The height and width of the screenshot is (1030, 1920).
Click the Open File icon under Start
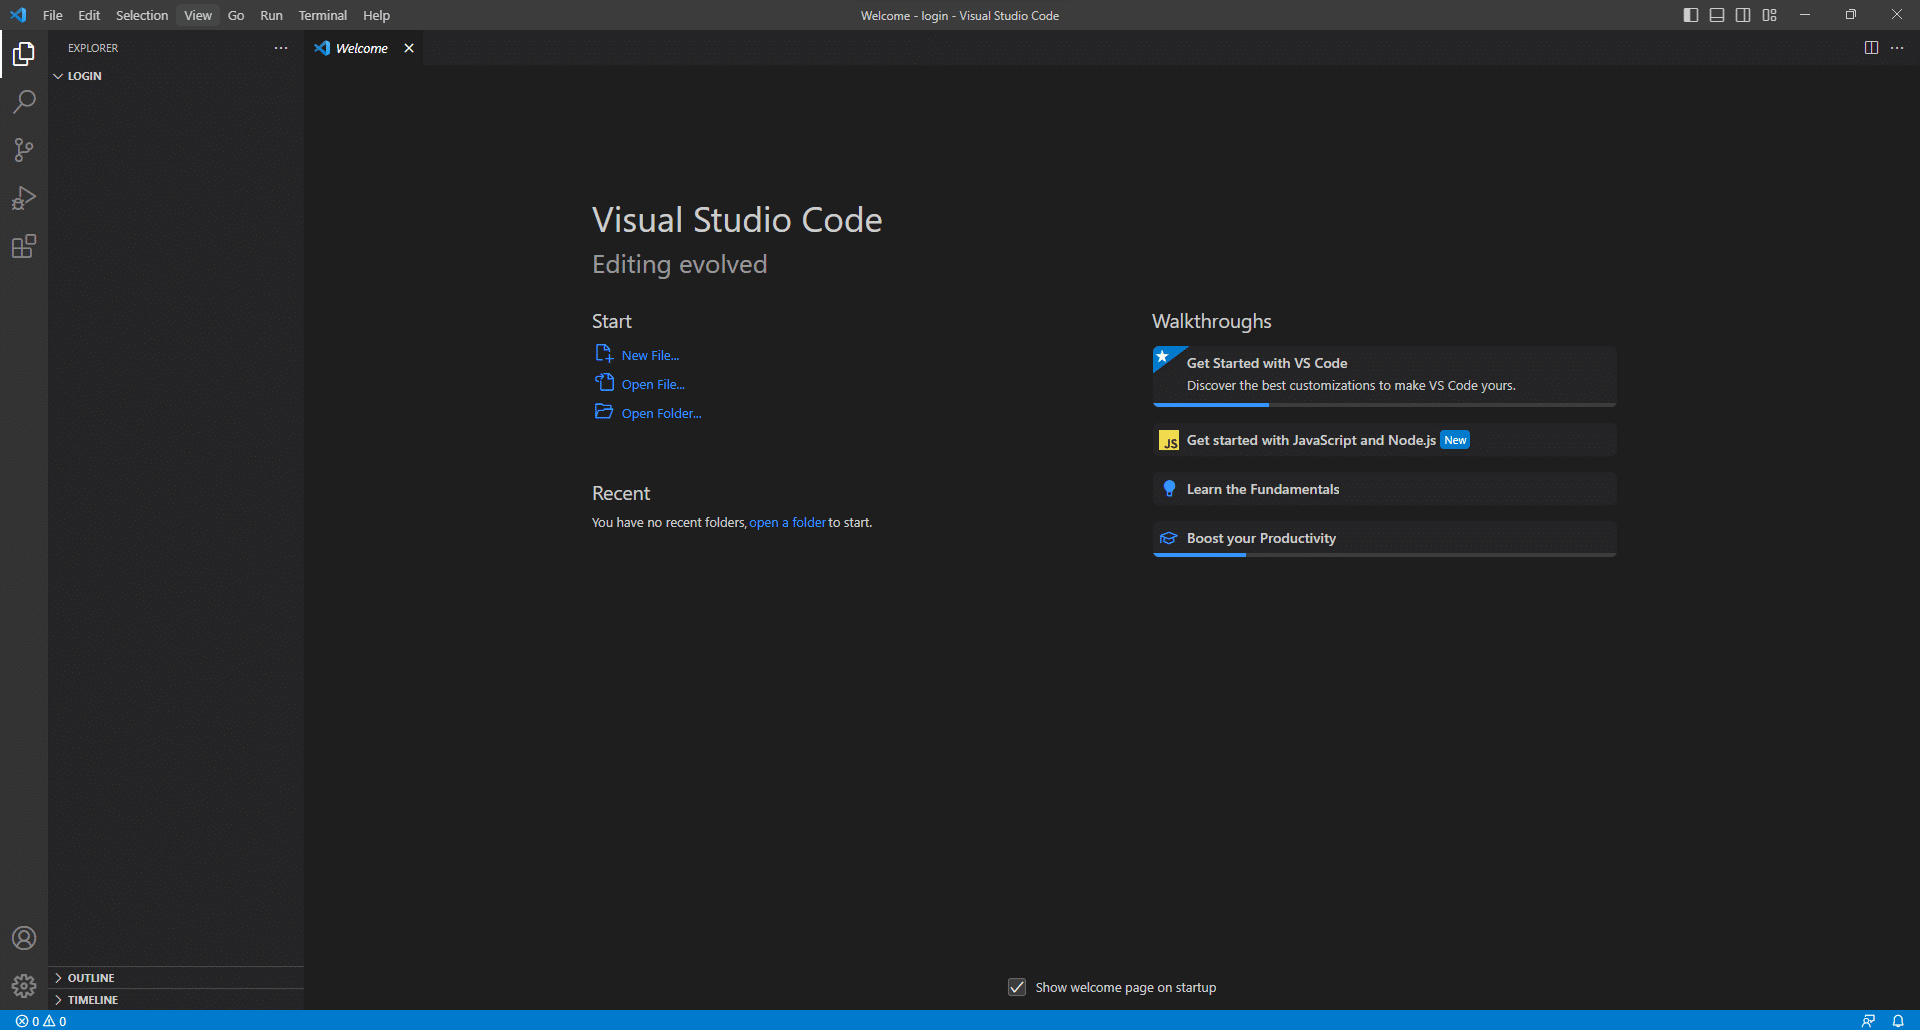[x=604, y=383]
